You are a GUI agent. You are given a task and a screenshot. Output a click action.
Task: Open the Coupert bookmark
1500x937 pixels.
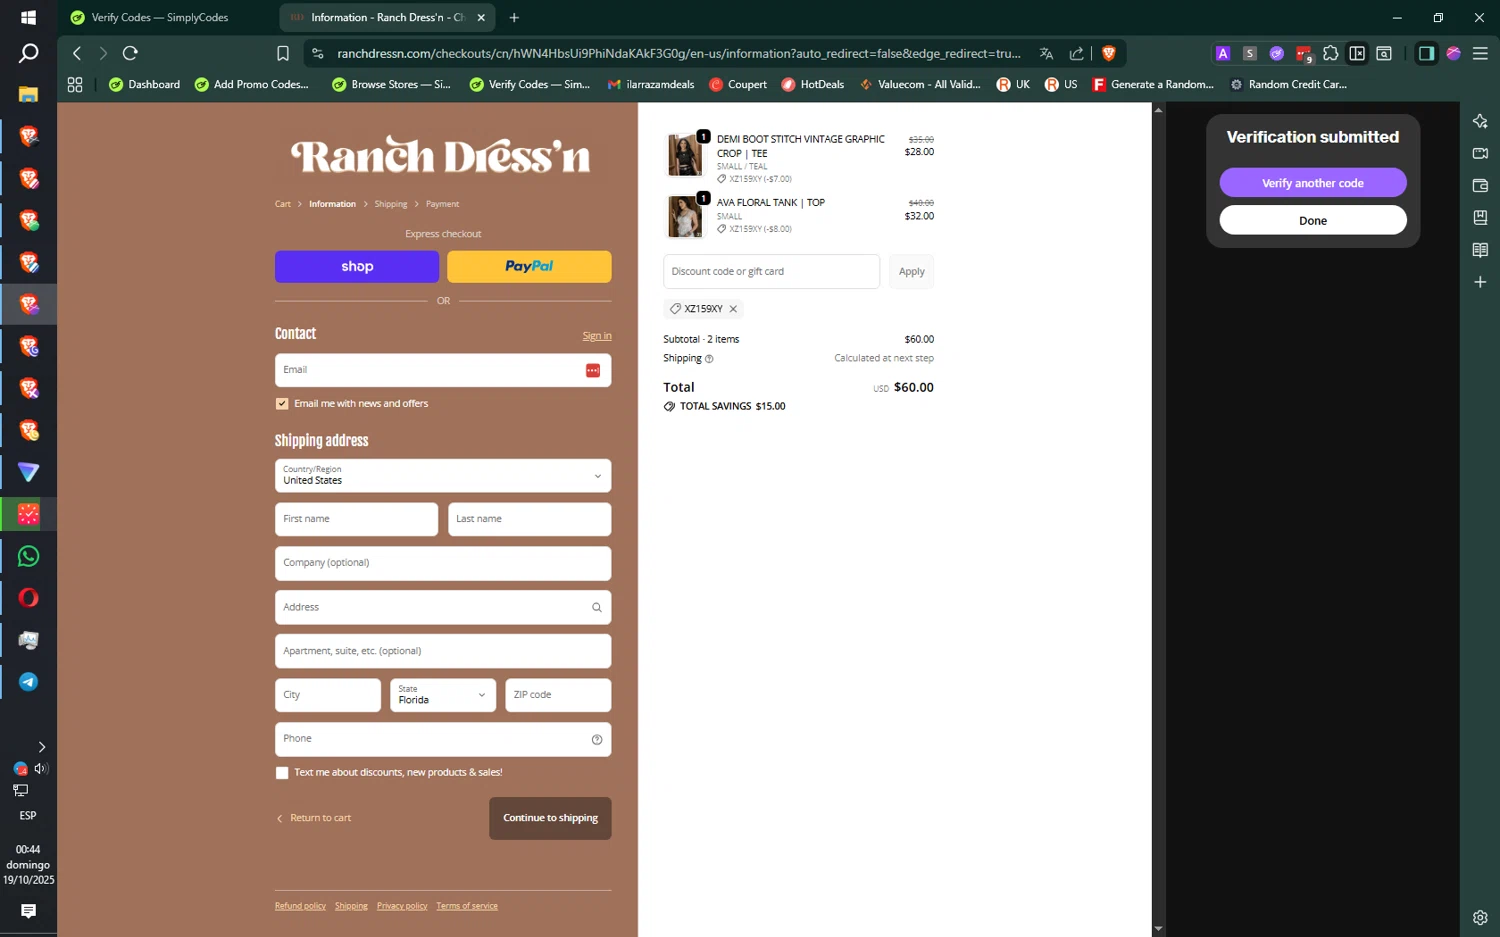pos(738,85)
